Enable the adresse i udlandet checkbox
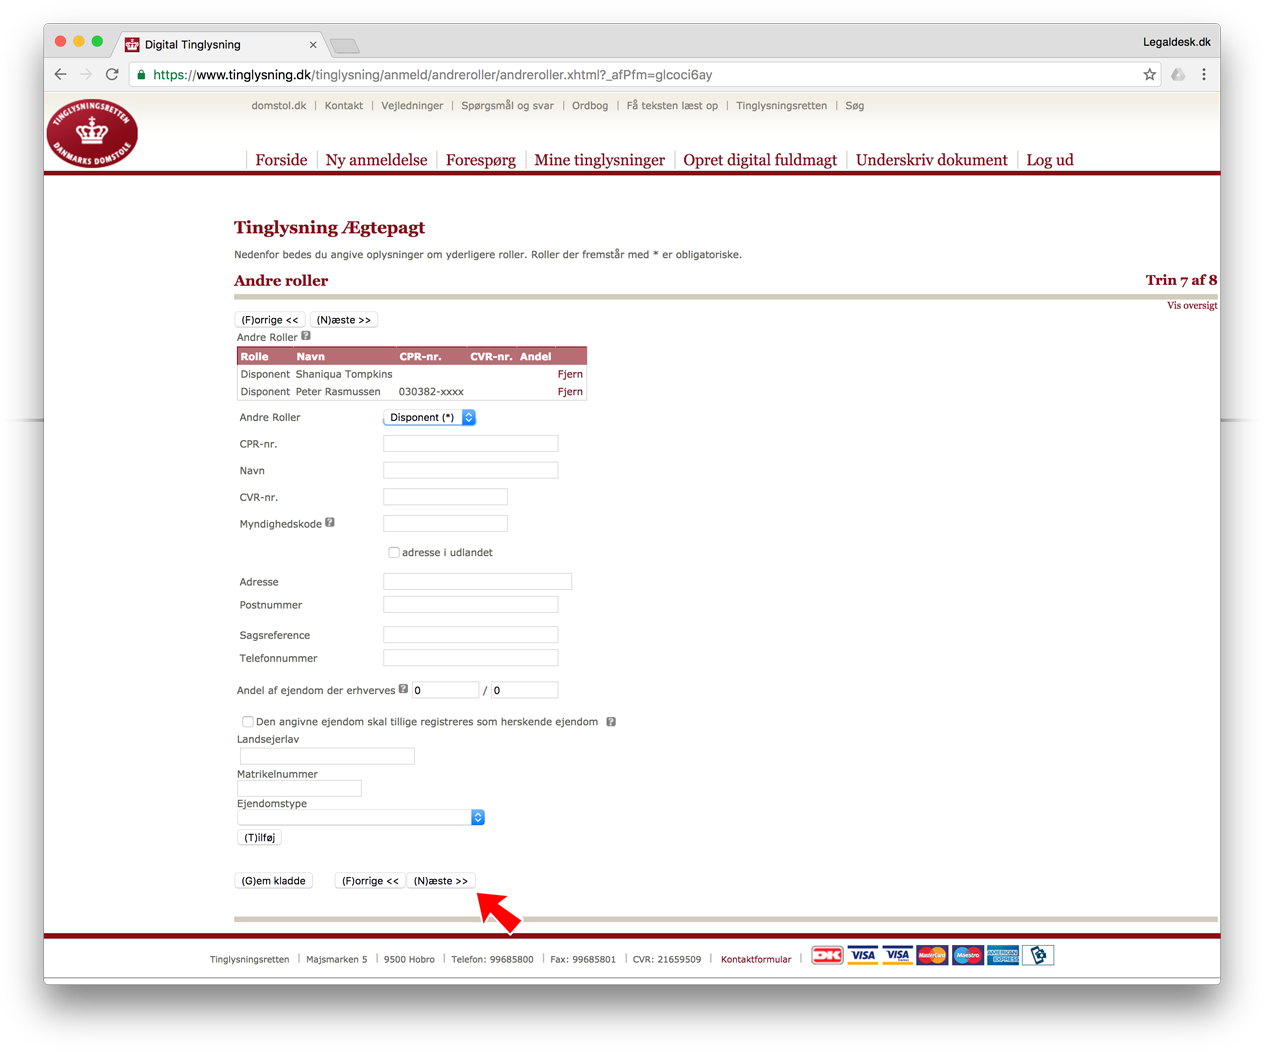This screenshot has width=1264, height=1052. [x=394, y=552]
